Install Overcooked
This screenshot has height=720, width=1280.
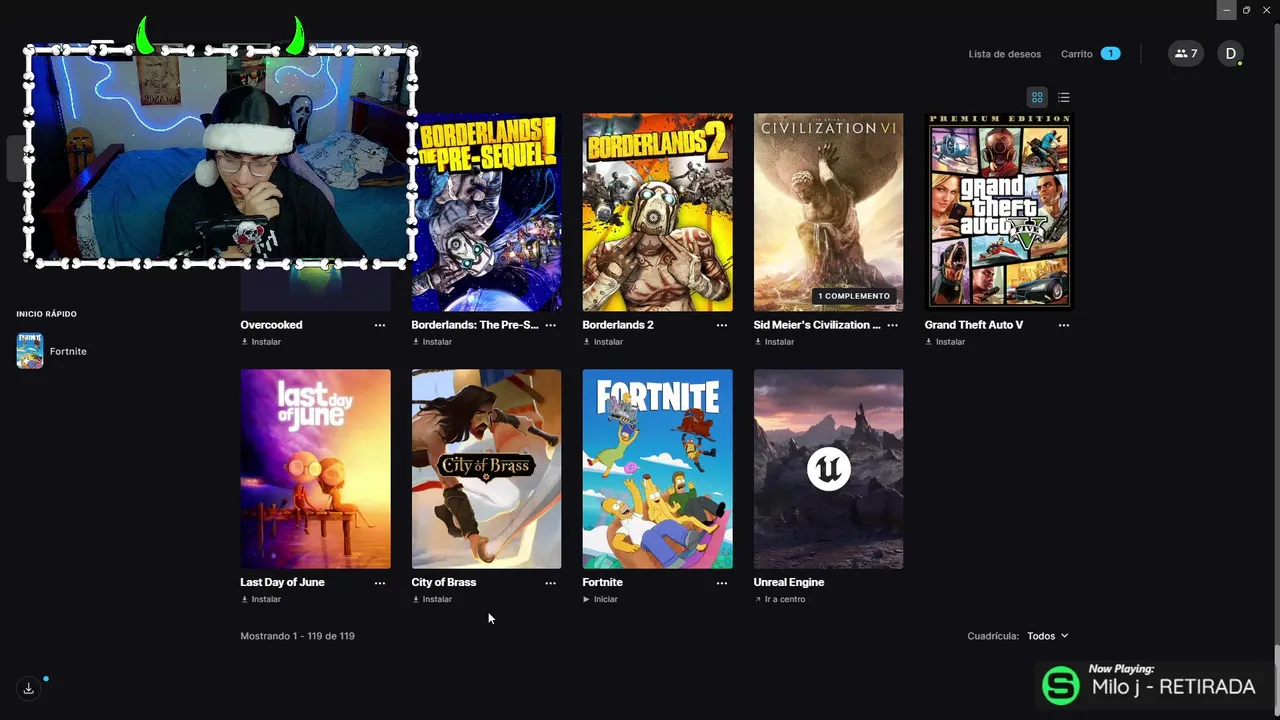pyautogui.click(x=261, y=342)
